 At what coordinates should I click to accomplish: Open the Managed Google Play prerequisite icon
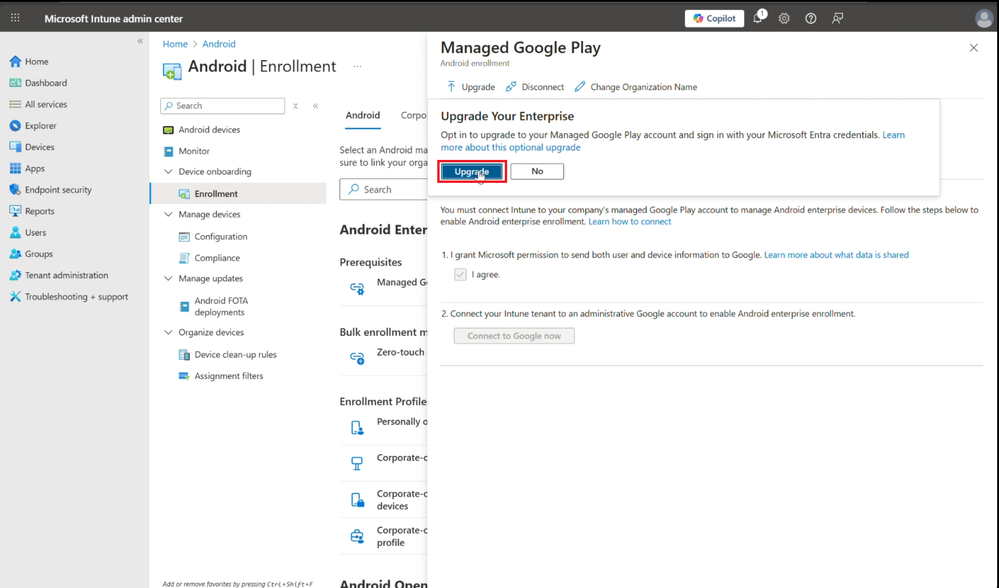357,288
